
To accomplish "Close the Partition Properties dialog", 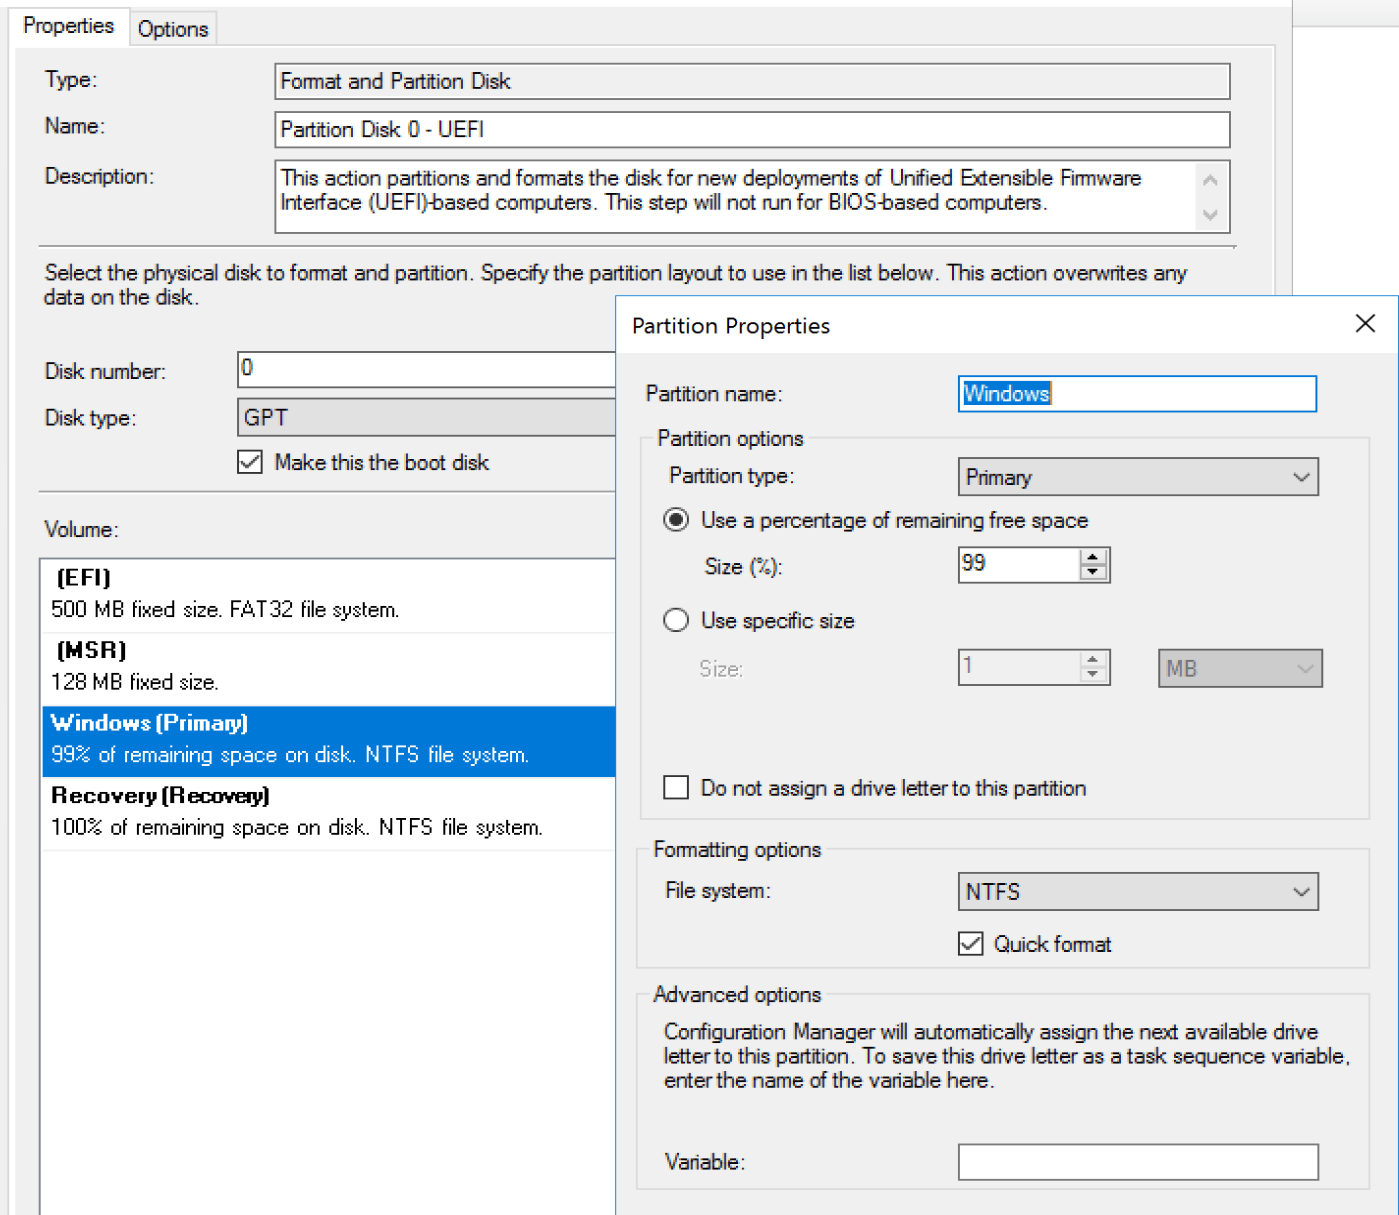I will pos(1365,324).
